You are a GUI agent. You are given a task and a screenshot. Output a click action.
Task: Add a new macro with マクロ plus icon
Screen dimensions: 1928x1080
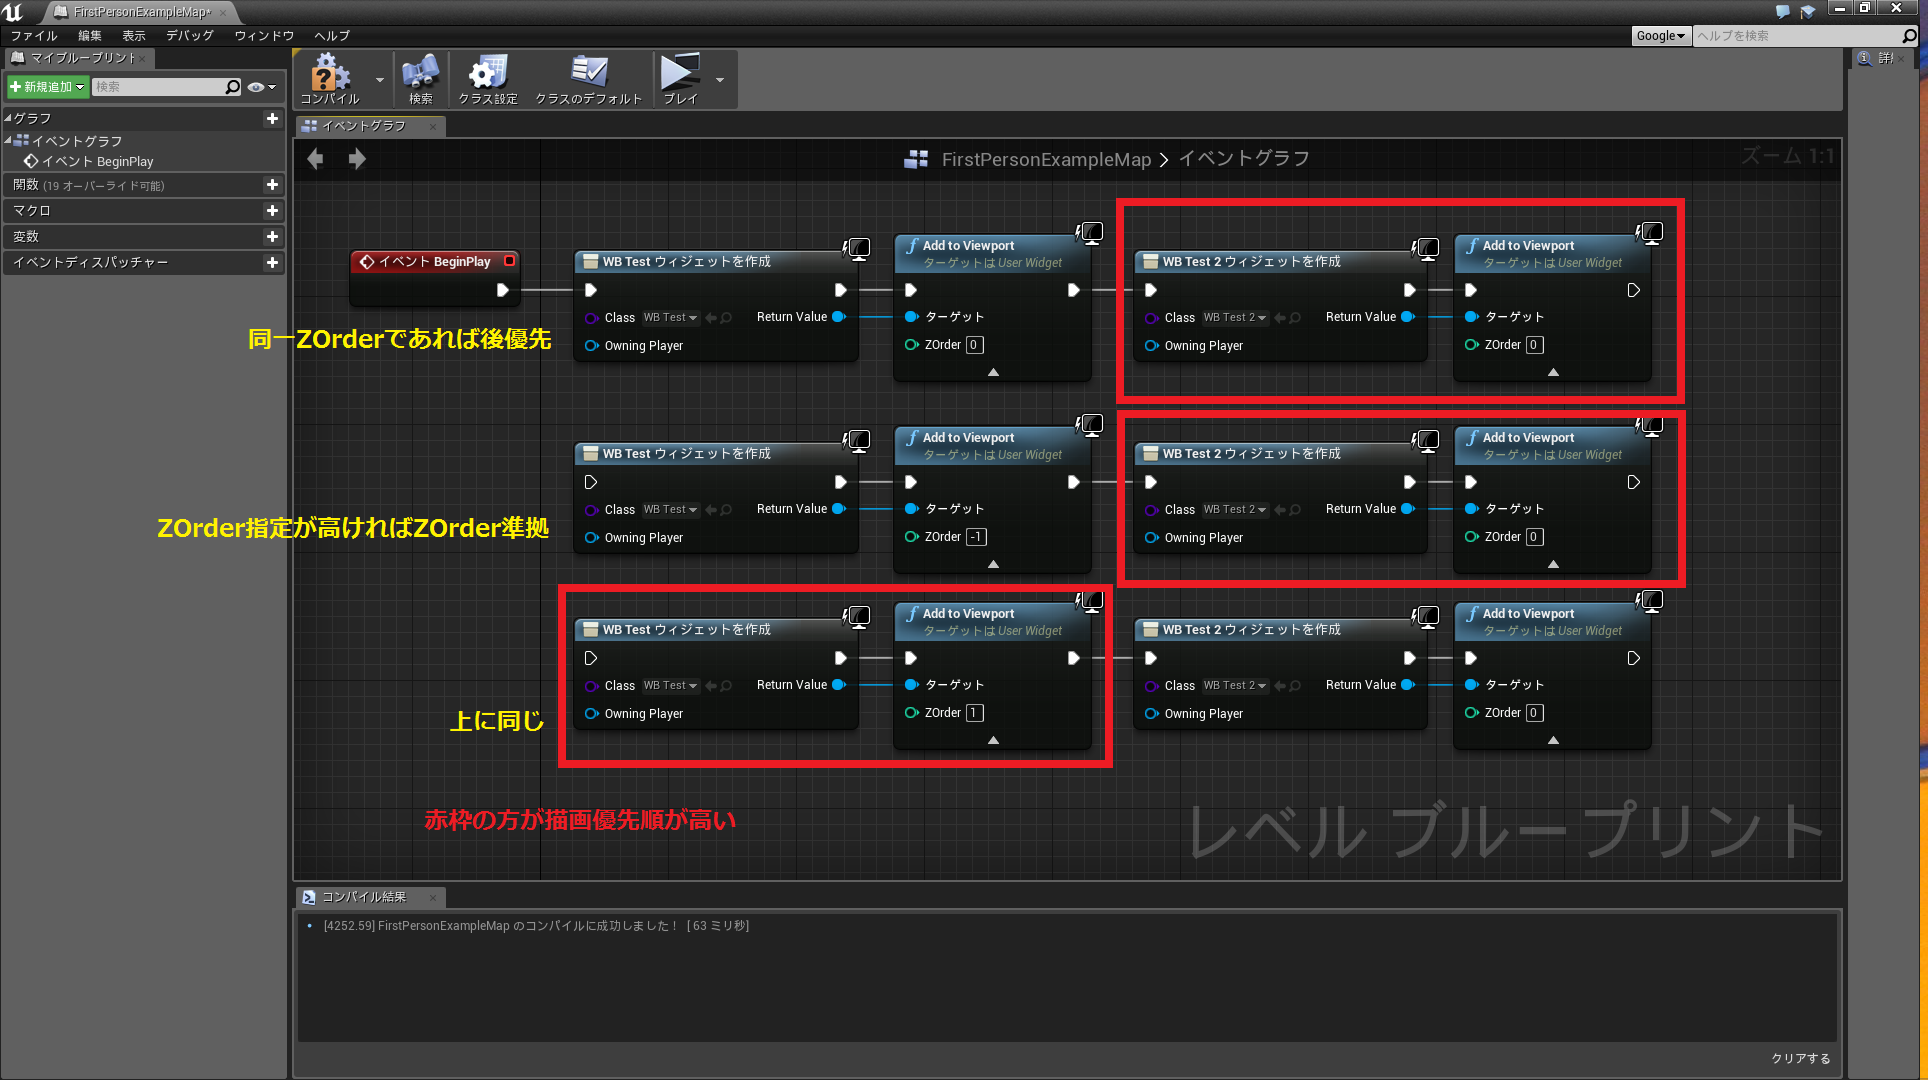[x=272, y=211]
